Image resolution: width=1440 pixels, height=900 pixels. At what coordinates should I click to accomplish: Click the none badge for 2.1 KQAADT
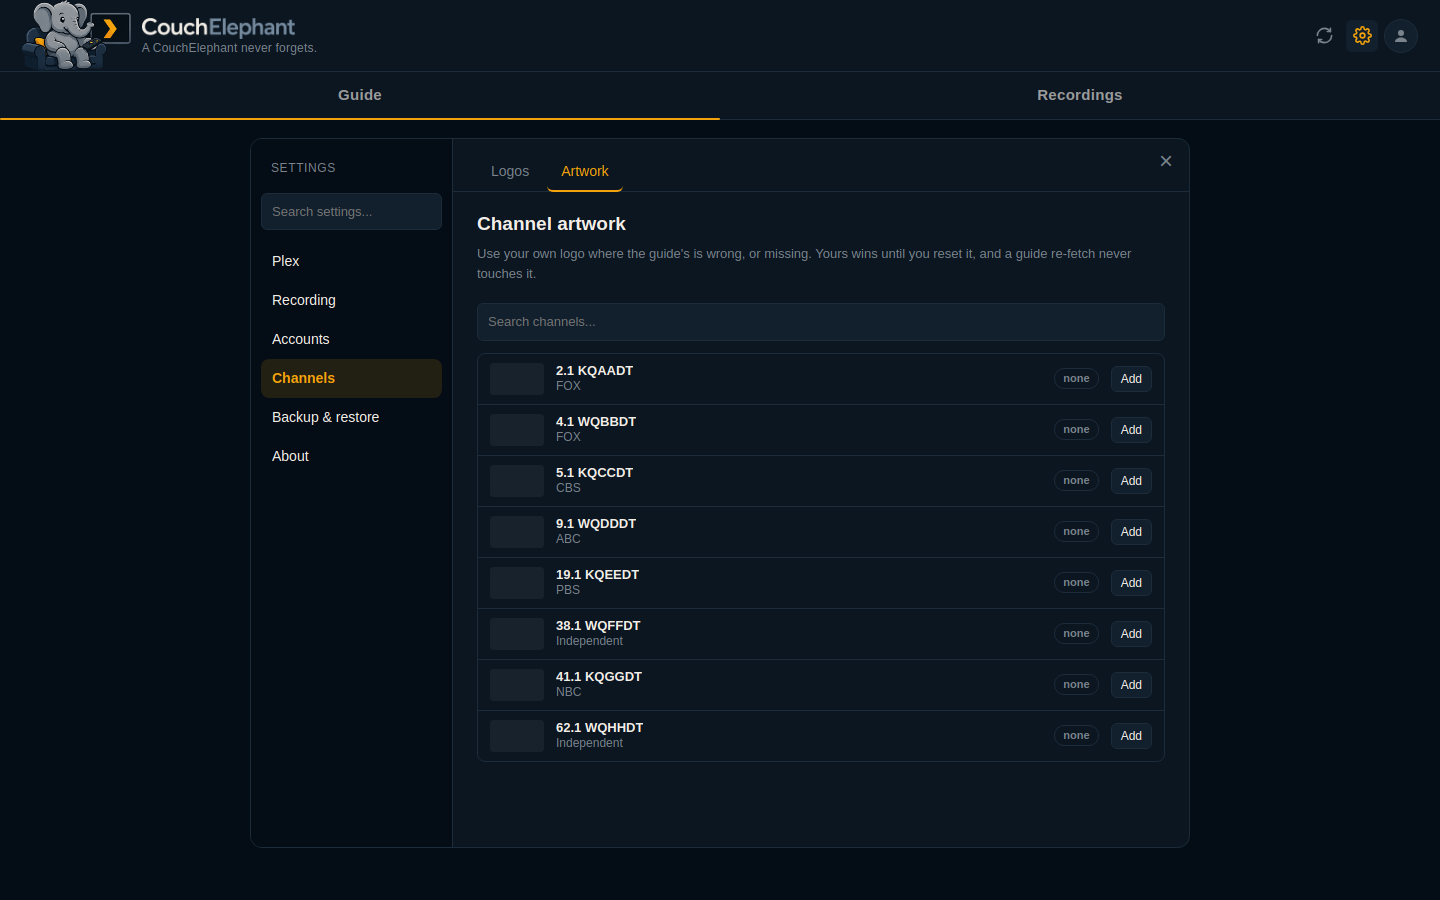point(1076,379)
